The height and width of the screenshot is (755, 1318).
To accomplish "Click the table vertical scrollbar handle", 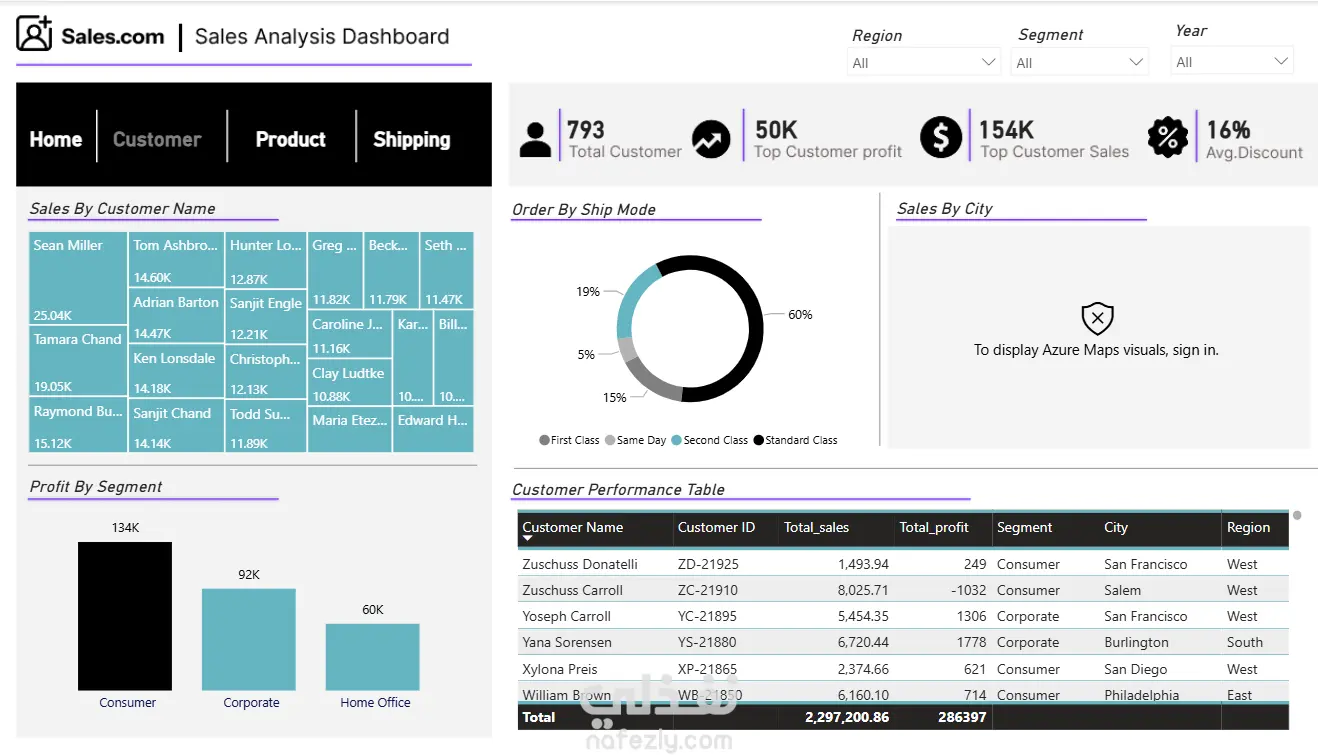I will tap(1297, 516).
